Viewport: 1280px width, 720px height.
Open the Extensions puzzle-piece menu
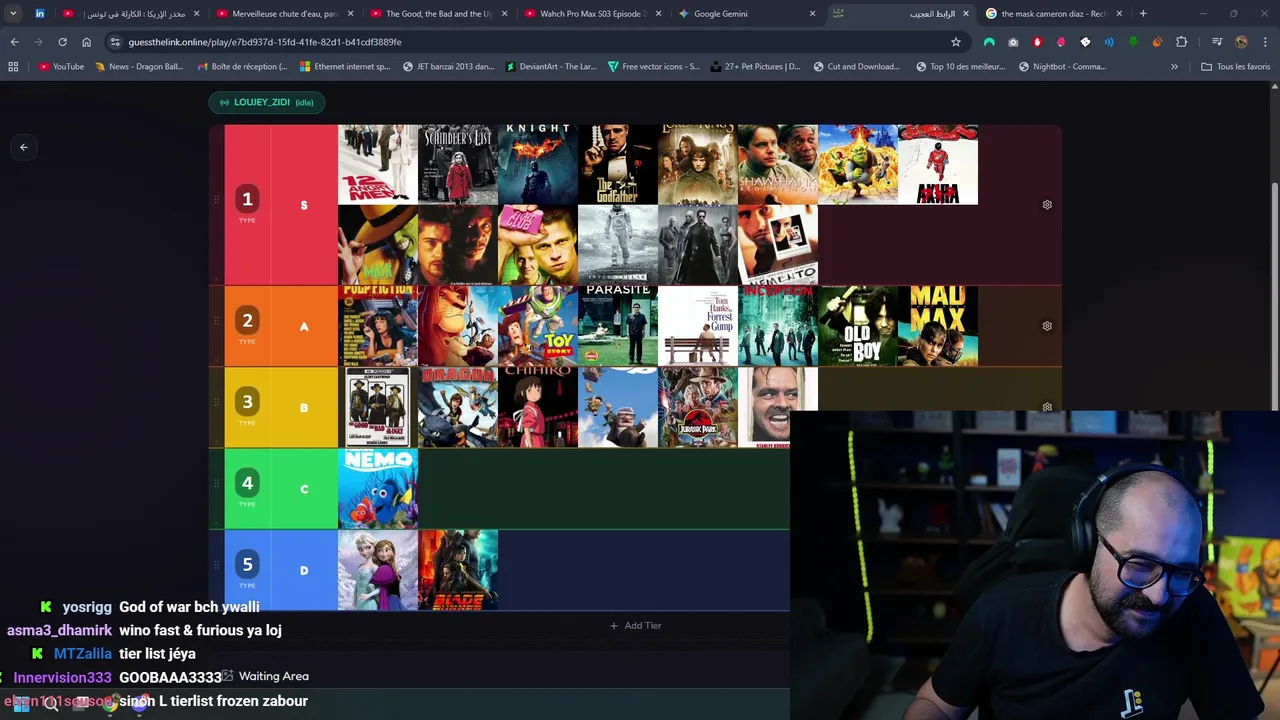tap(1182, 42)
